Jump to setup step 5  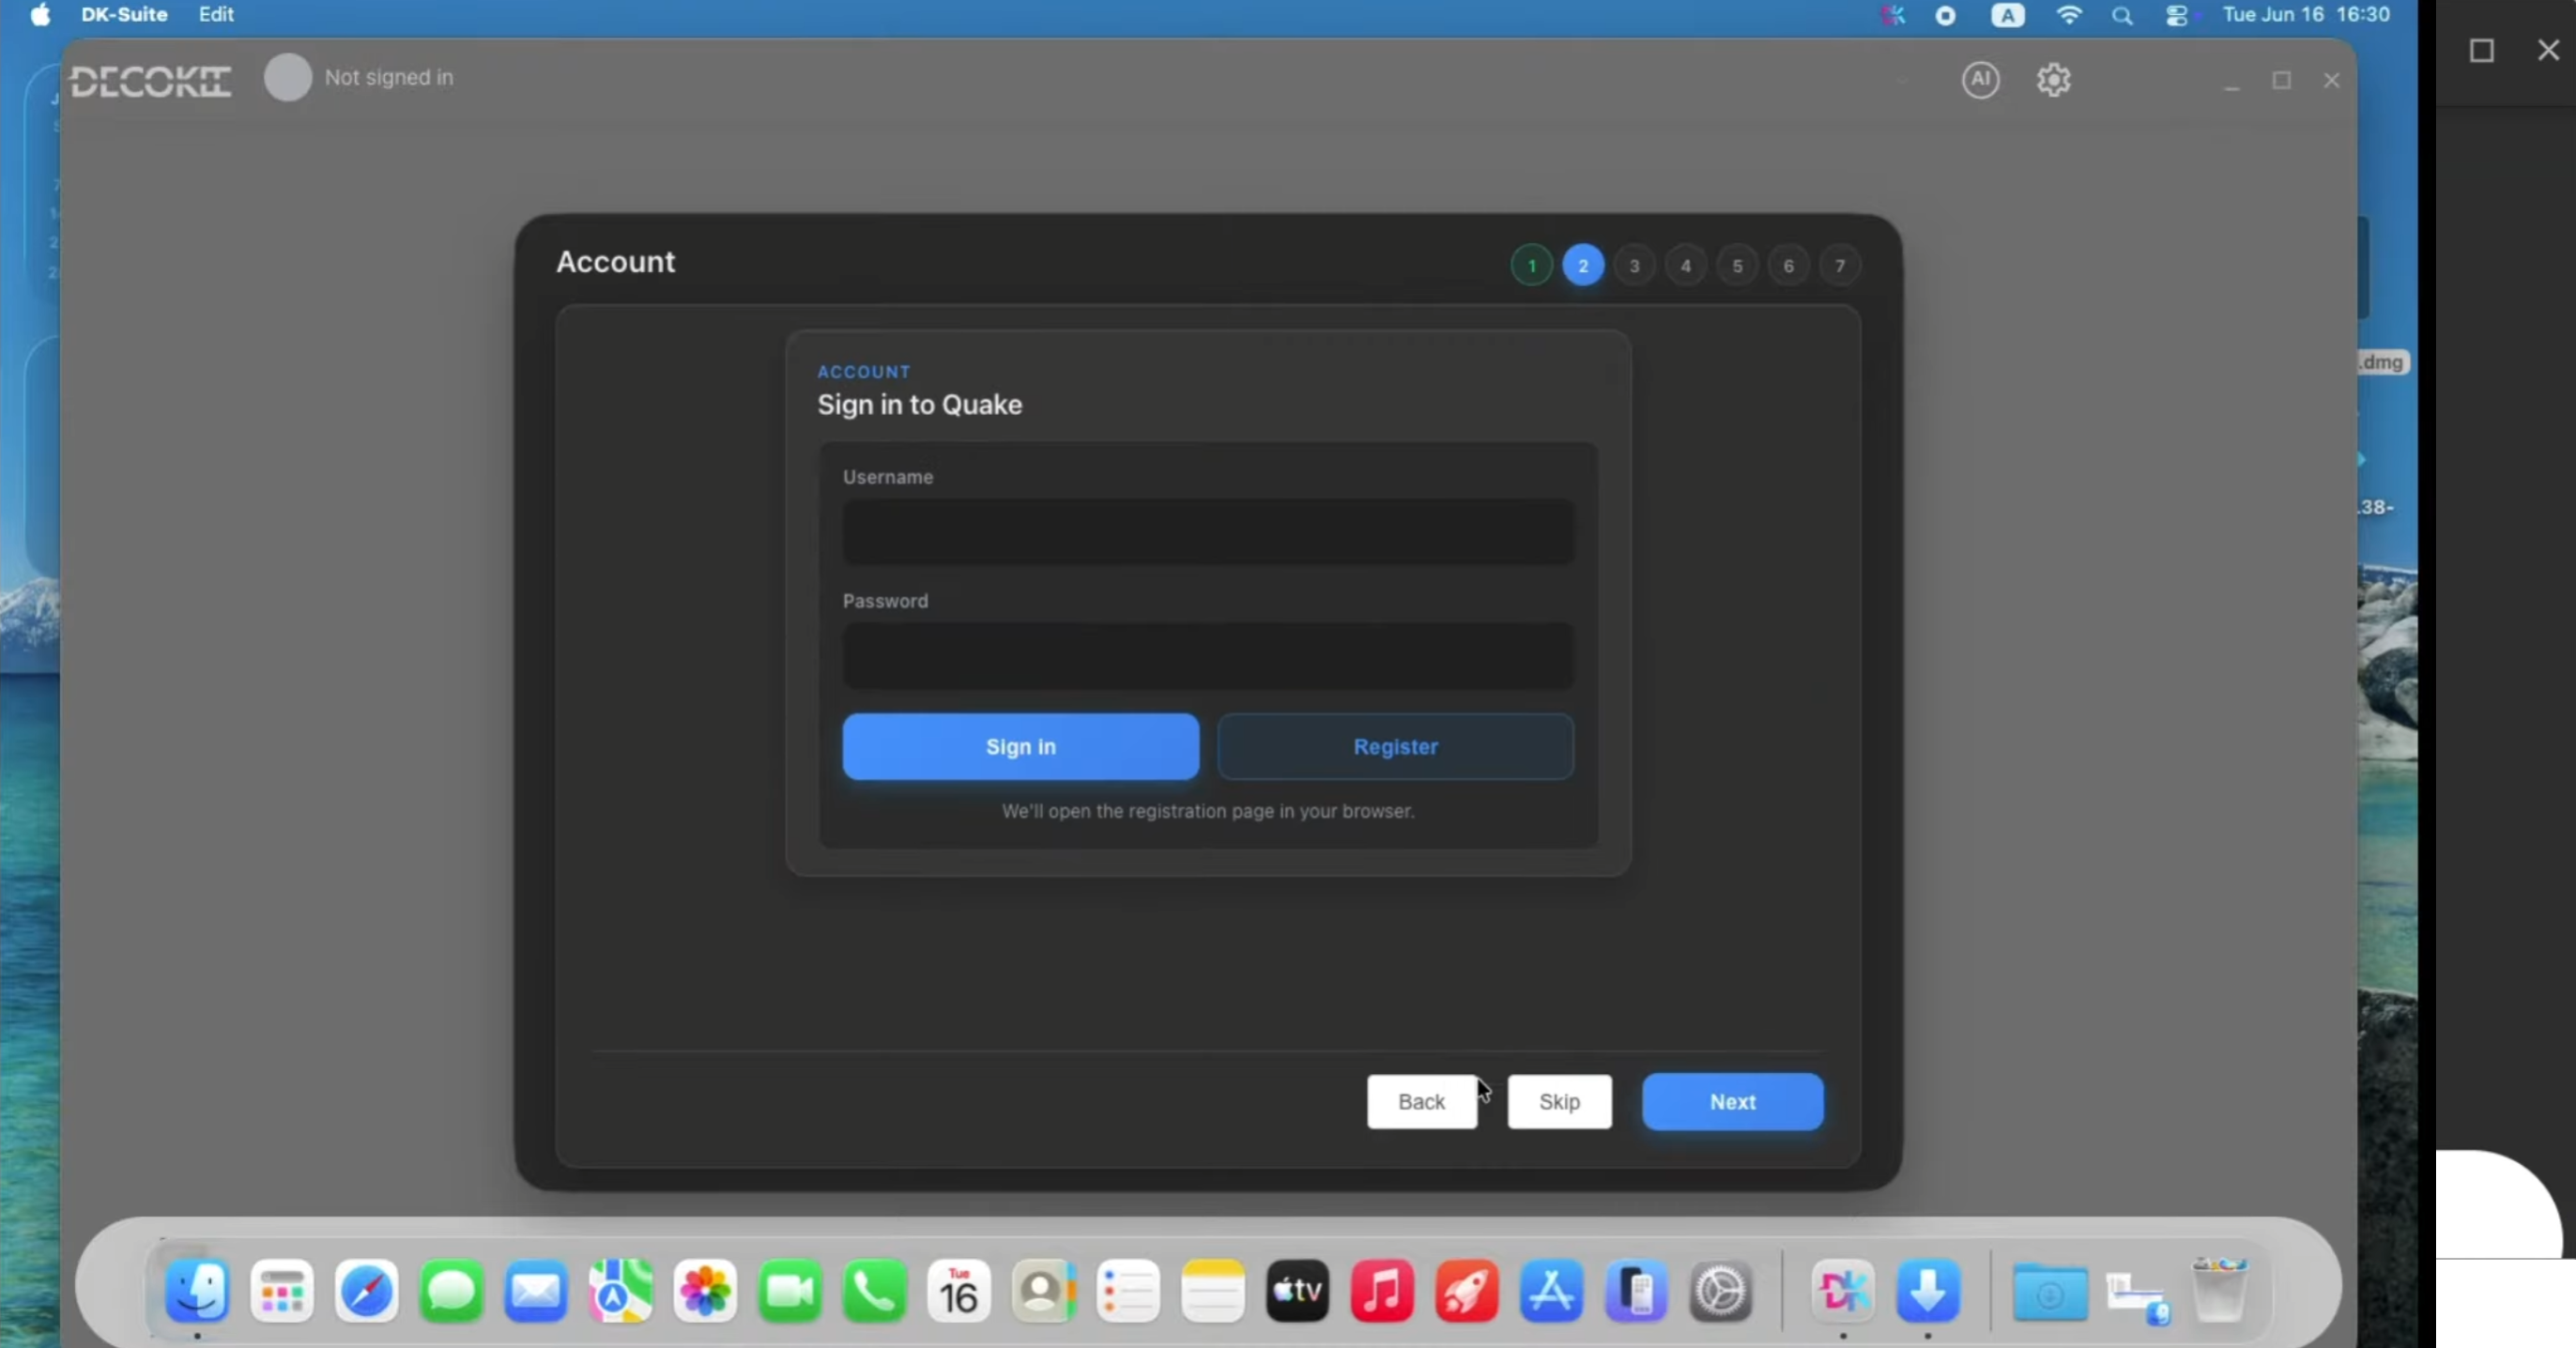tap(1737, 266)
